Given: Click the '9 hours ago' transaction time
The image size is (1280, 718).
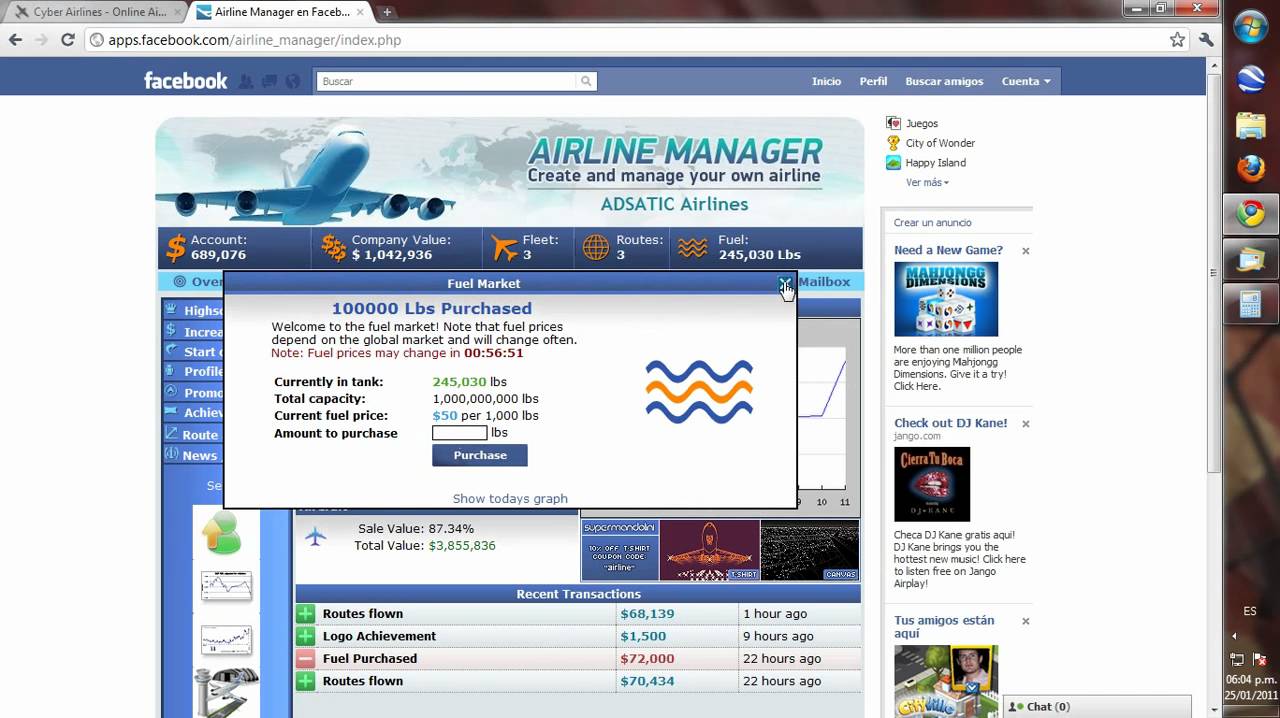Looking at the screenshot, I should coord(778,636).
